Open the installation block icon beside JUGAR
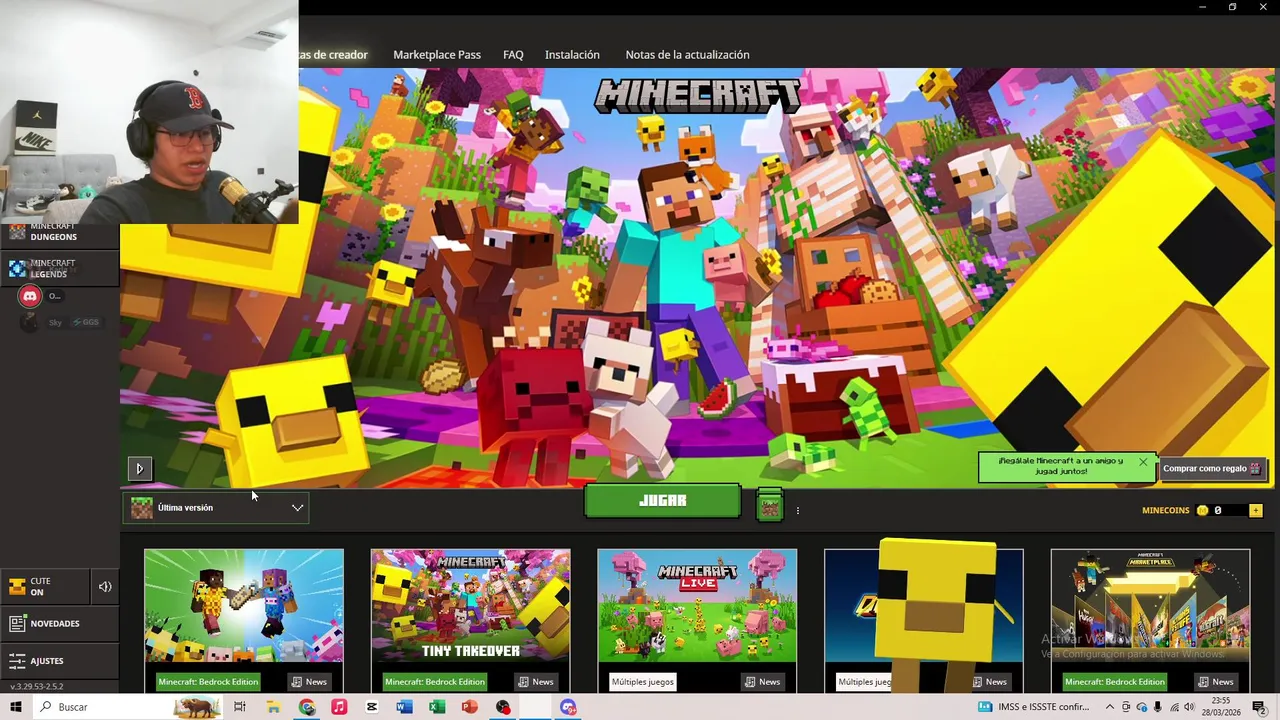The height and width of the screenshot is (720, 1280). point(769,507)
